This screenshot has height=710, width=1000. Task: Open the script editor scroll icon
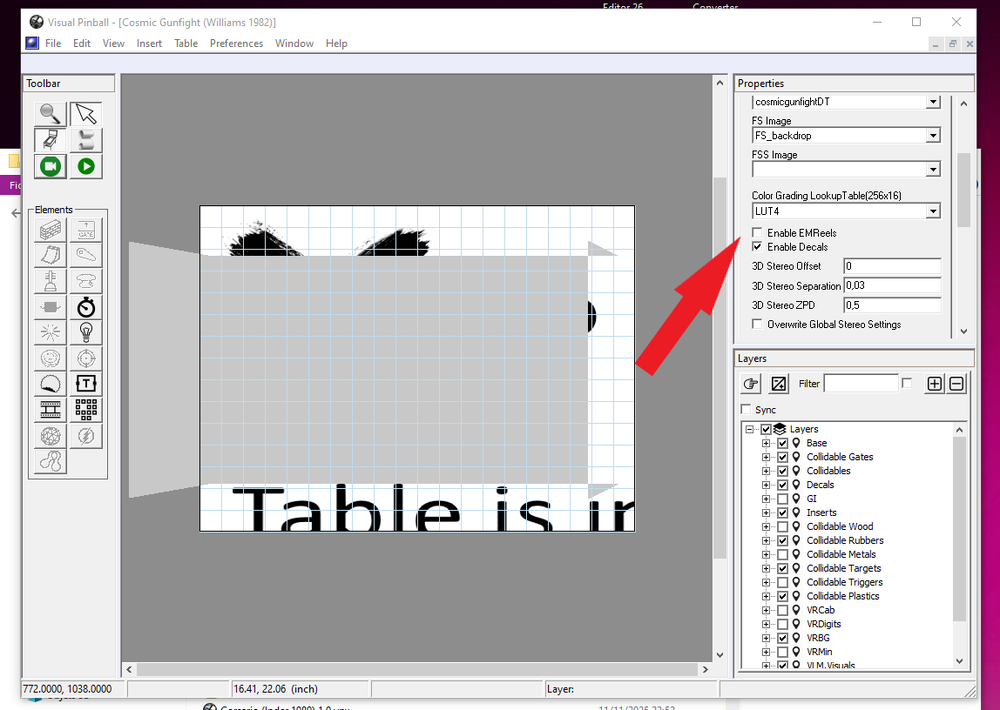tap(86, 140)
